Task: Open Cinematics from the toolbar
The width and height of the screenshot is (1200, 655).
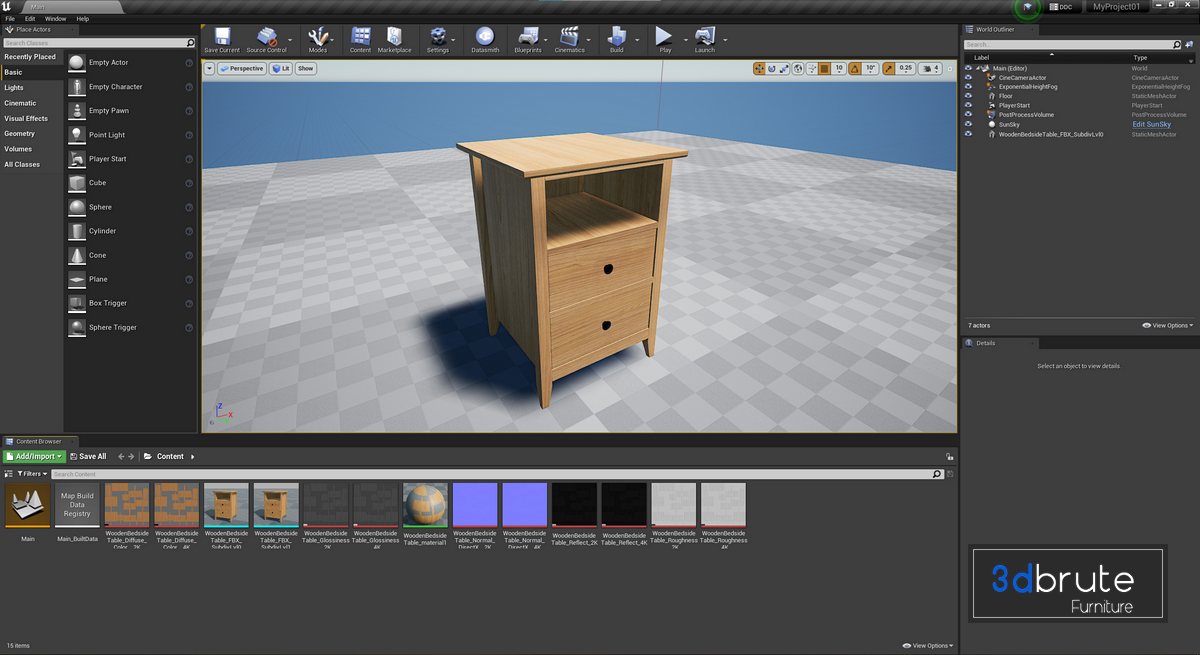Action: [569, 38]
